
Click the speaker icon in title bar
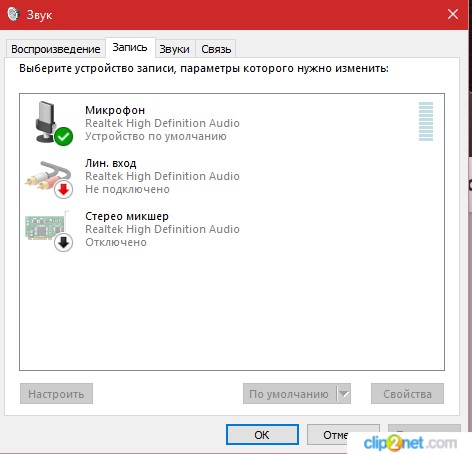click(x=14, y=14)
